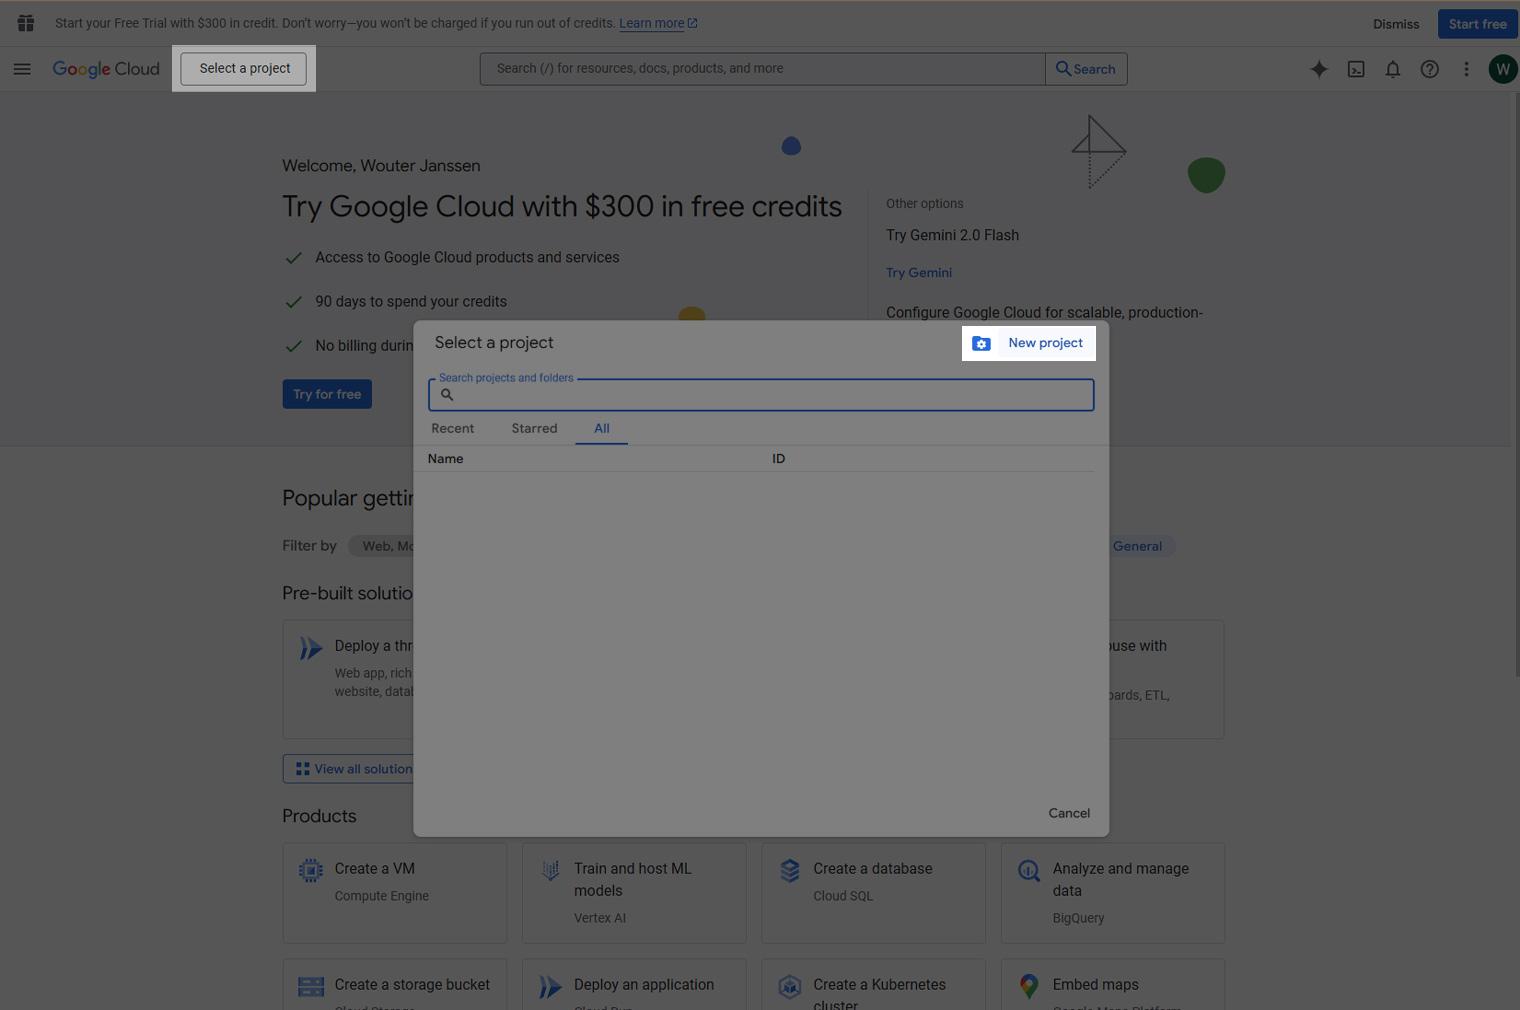This screenshot has height=1010, width=1520.
Task: Open the help question mark icon
Action: pos(1429,69)
